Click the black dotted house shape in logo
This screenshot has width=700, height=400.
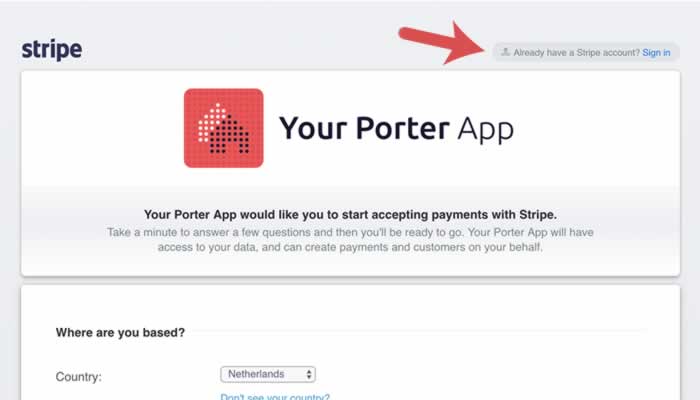[229, 136]
